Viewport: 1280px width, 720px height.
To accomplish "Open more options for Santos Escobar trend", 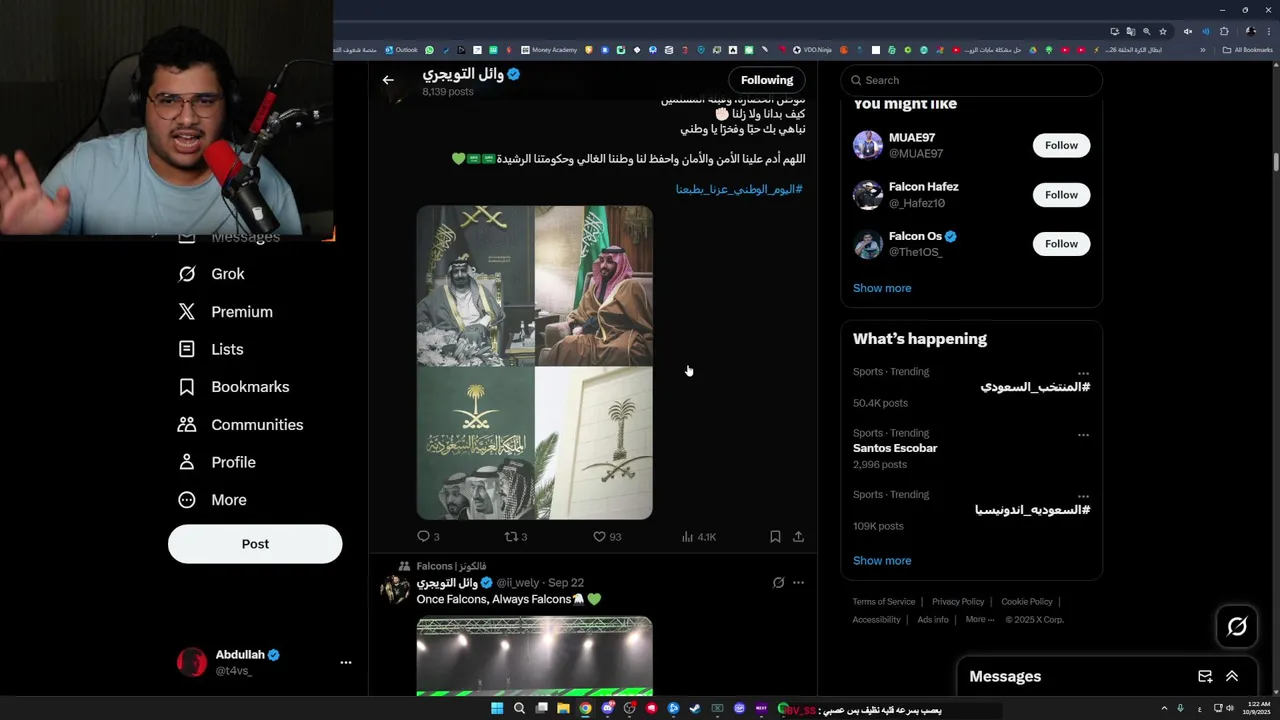I will click(x=1083, y=435).
